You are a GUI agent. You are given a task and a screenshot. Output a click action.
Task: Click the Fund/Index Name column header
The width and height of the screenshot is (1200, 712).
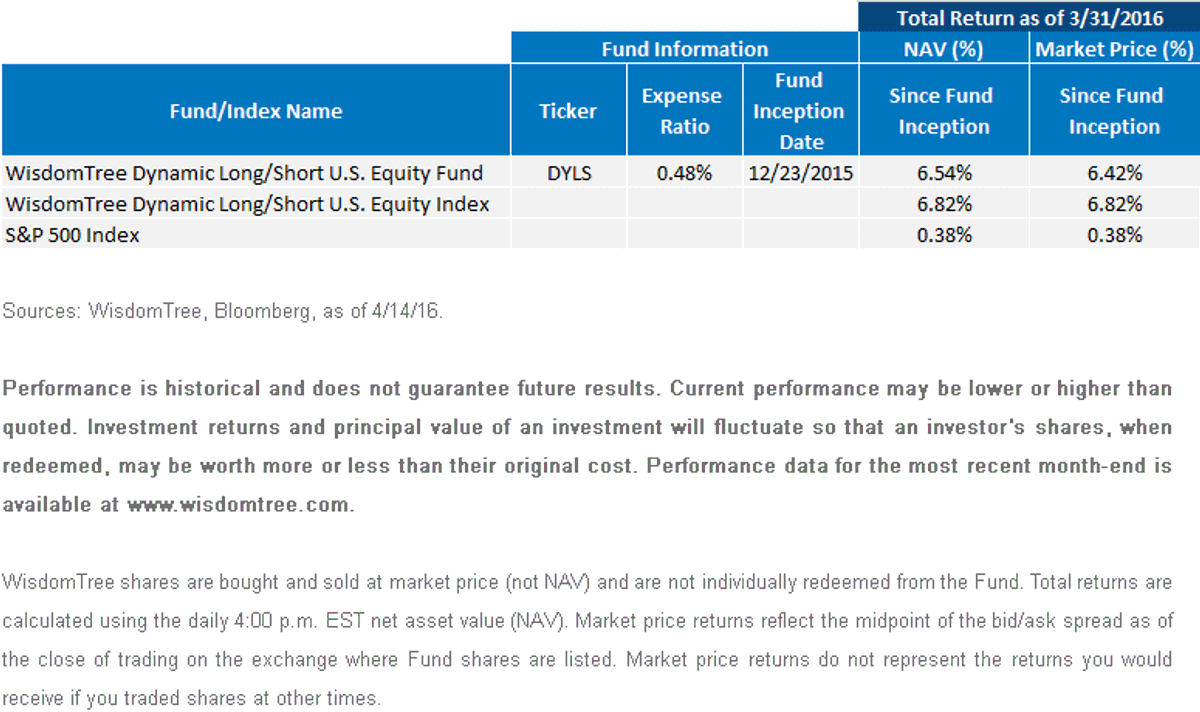pyautogui.click(x=256, y=111)
